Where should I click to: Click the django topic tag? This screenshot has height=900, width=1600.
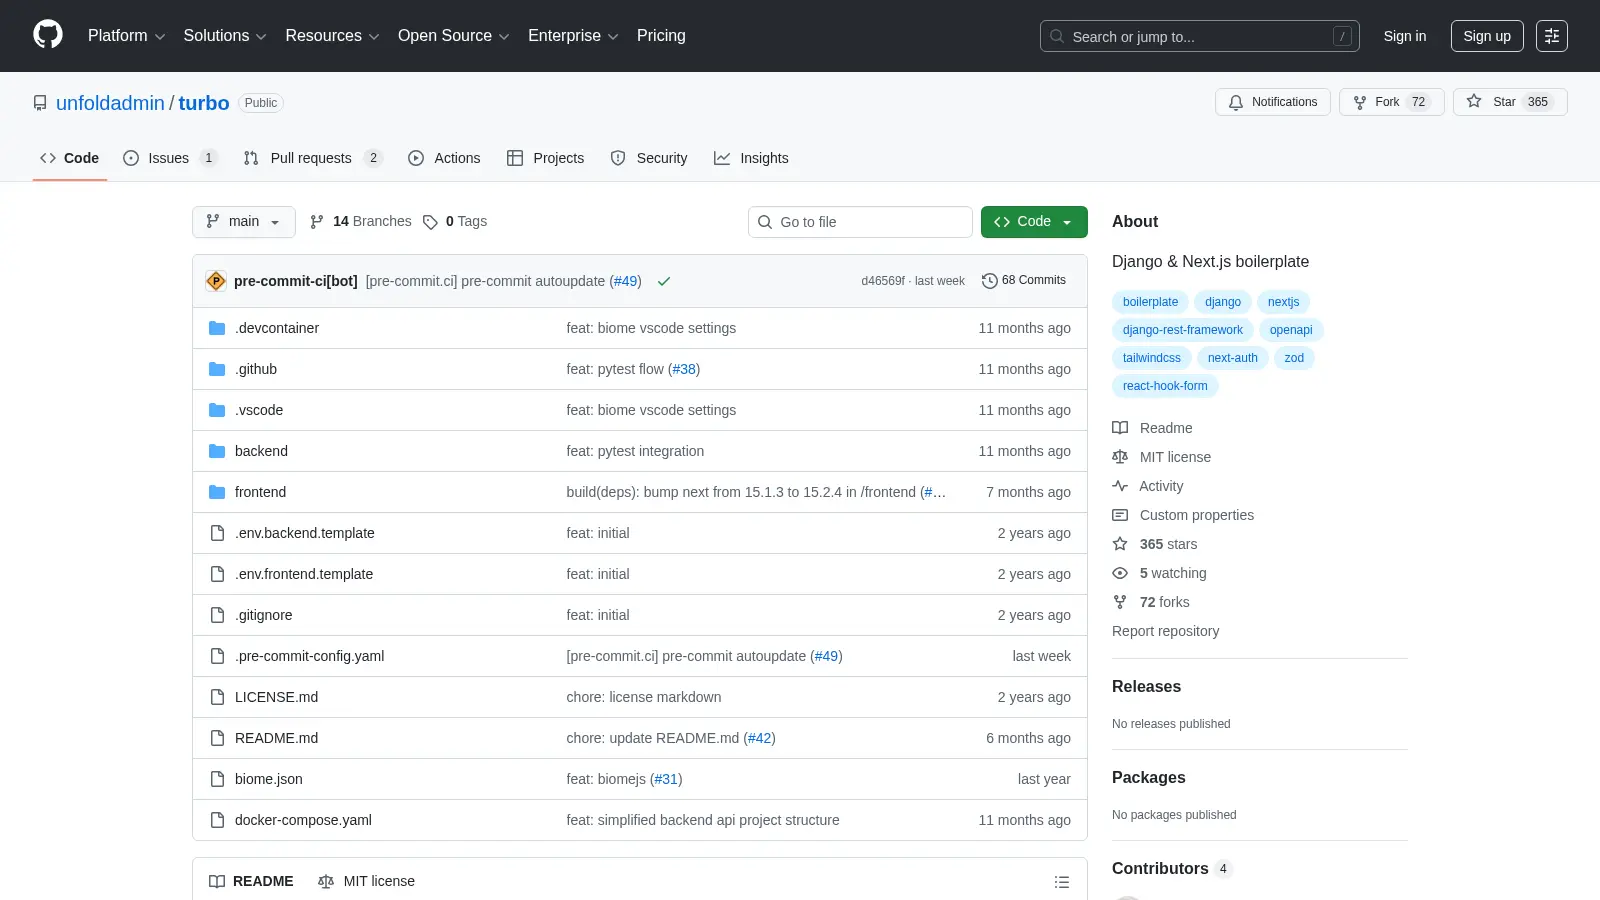coord(1223,302)
